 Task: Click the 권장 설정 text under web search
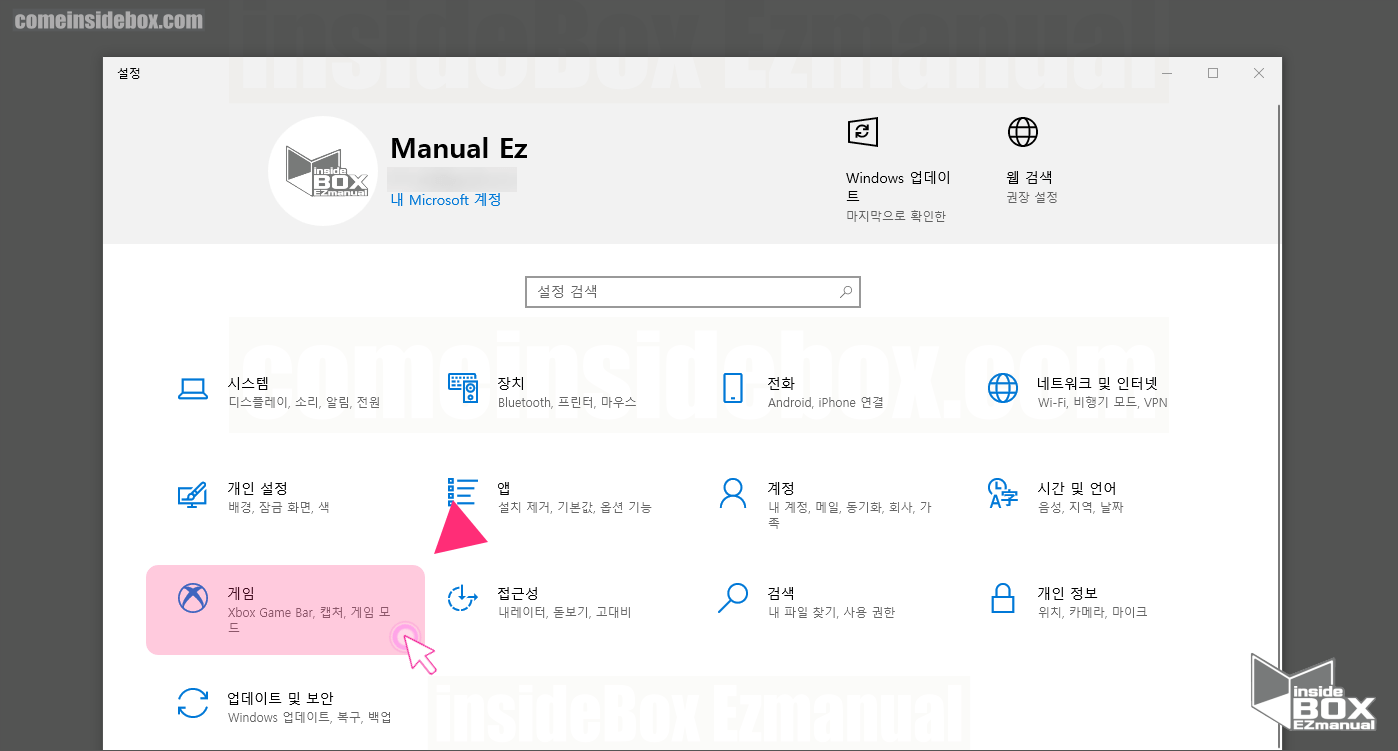tap(1032, 198)
